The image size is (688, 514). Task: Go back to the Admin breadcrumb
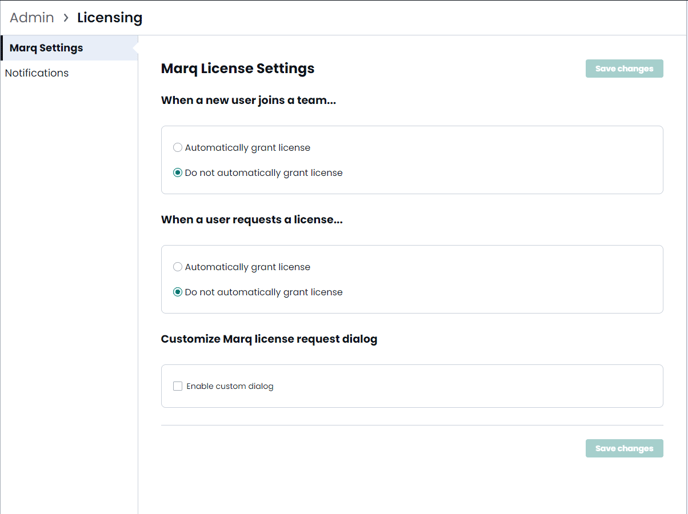tap(32, 18)
